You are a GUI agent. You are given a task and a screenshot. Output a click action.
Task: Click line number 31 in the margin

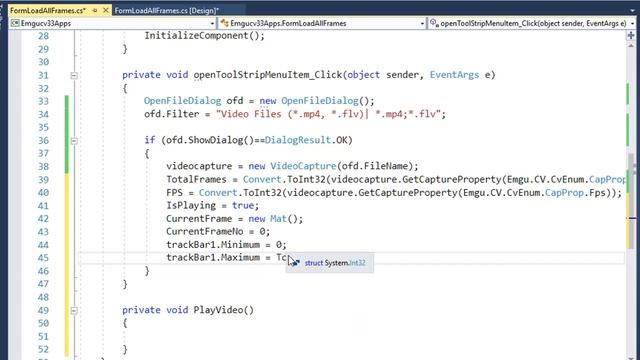pyautogui.click(x=43, y=76)
